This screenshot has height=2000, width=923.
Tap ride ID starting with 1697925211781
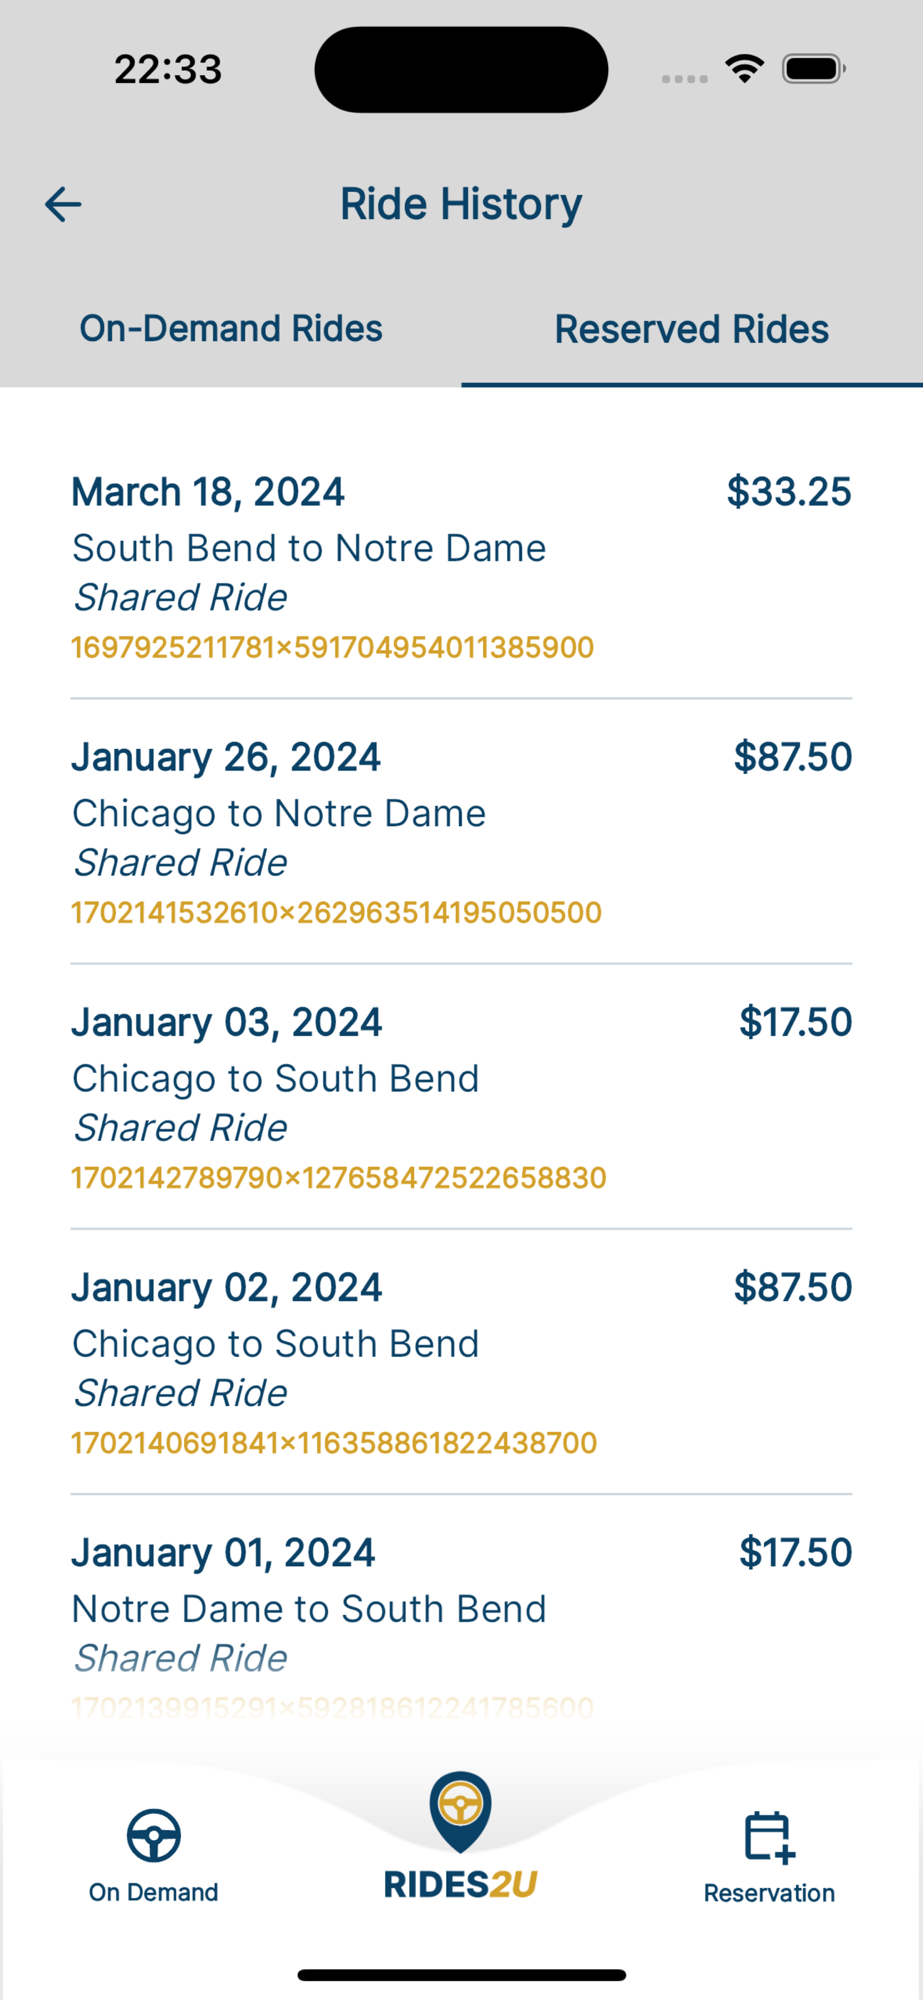(x=333, y=648)
